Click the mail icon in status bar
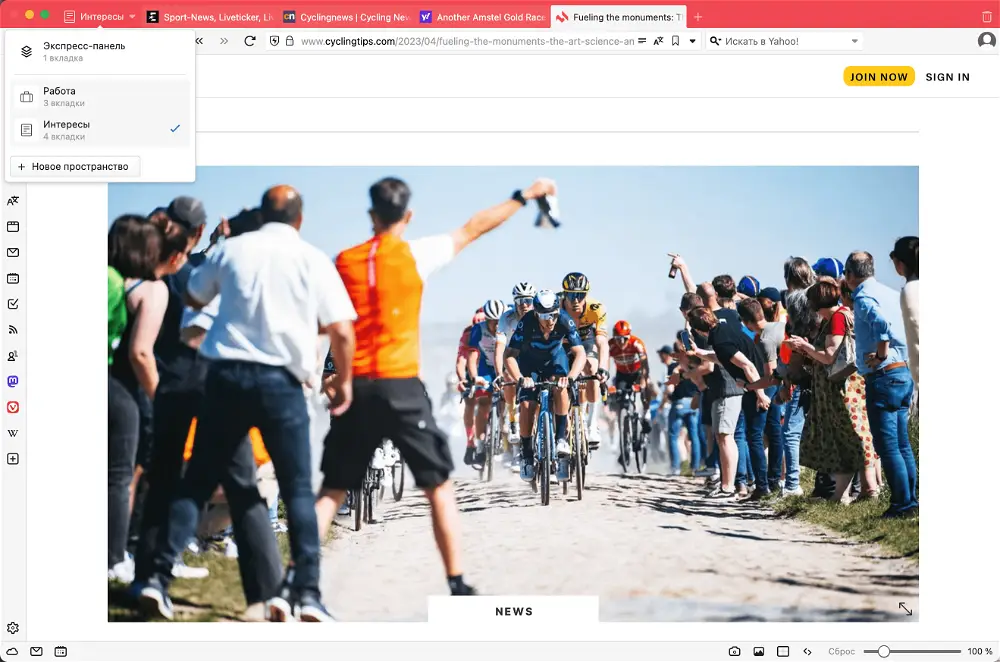 click(36, 651)
